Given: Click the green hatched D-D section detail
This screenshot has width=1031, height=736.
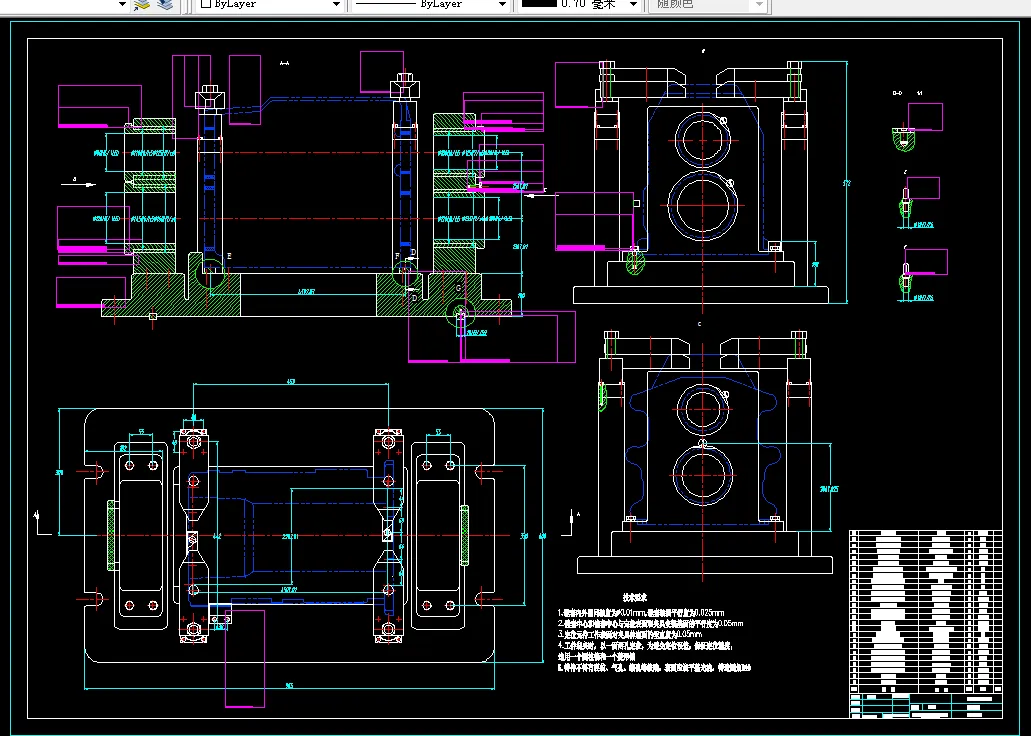Looking at the screenshot, I should tap(905, 139).
